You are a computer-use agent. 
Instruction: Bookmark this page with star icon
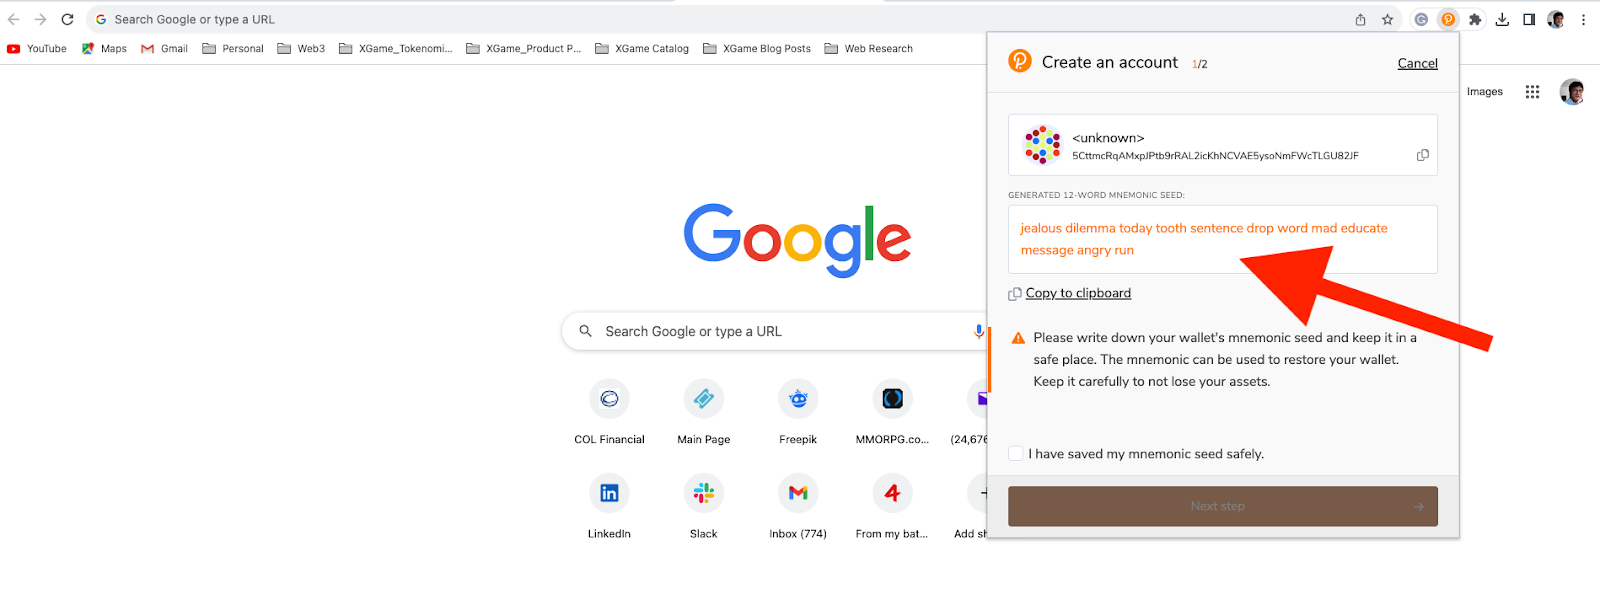[1387, 19]
